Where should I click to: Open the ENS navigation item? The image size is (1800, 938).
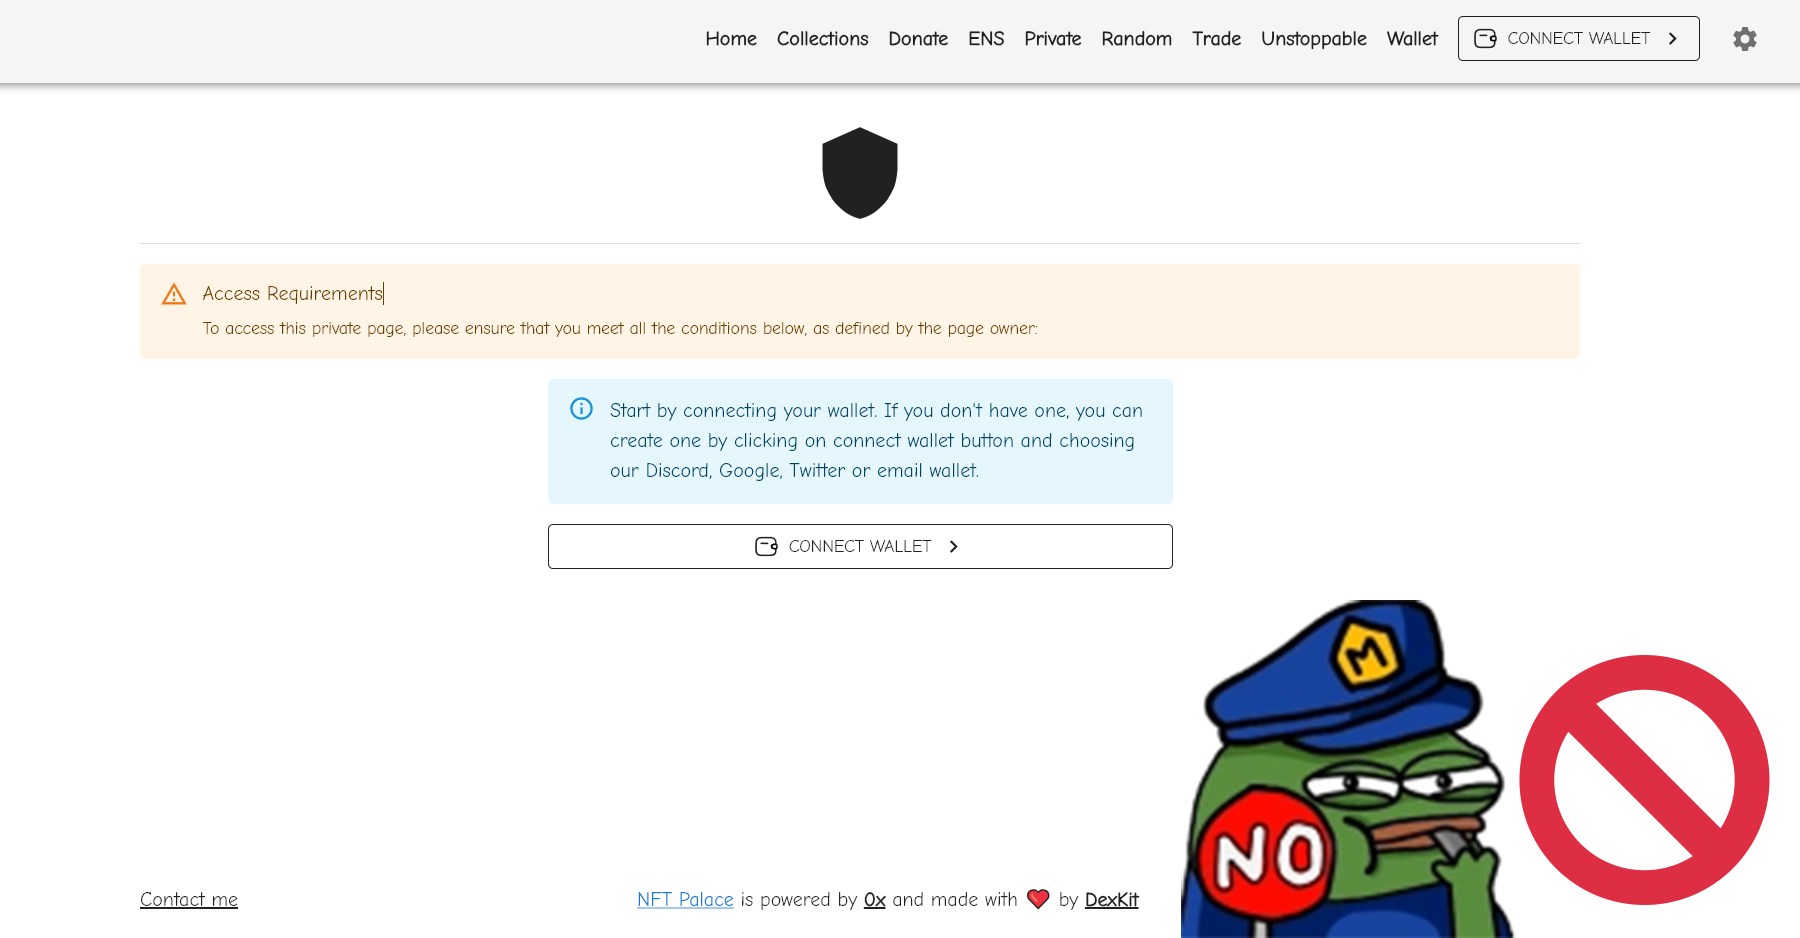click(x=986, y=38)
